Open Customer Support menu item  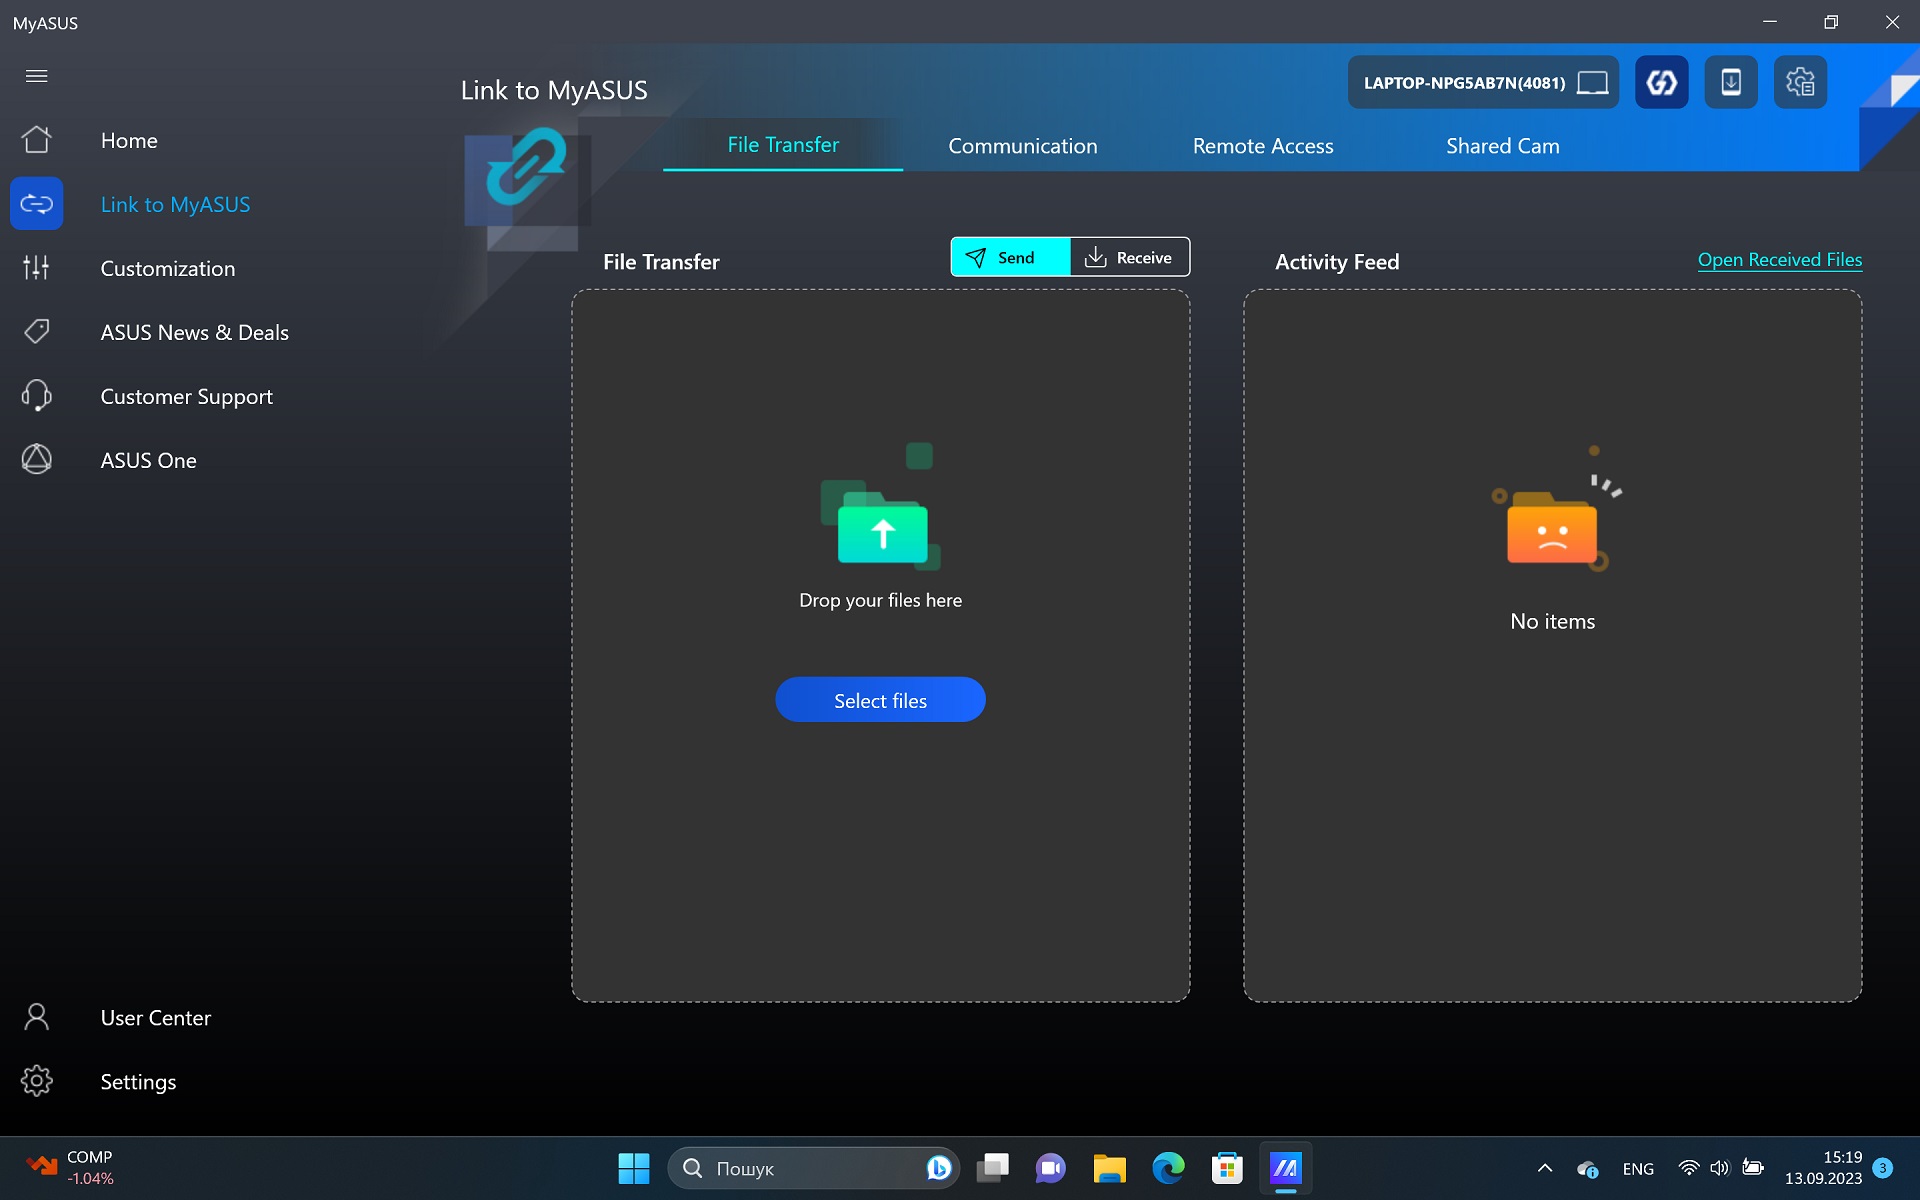[186, 397]
